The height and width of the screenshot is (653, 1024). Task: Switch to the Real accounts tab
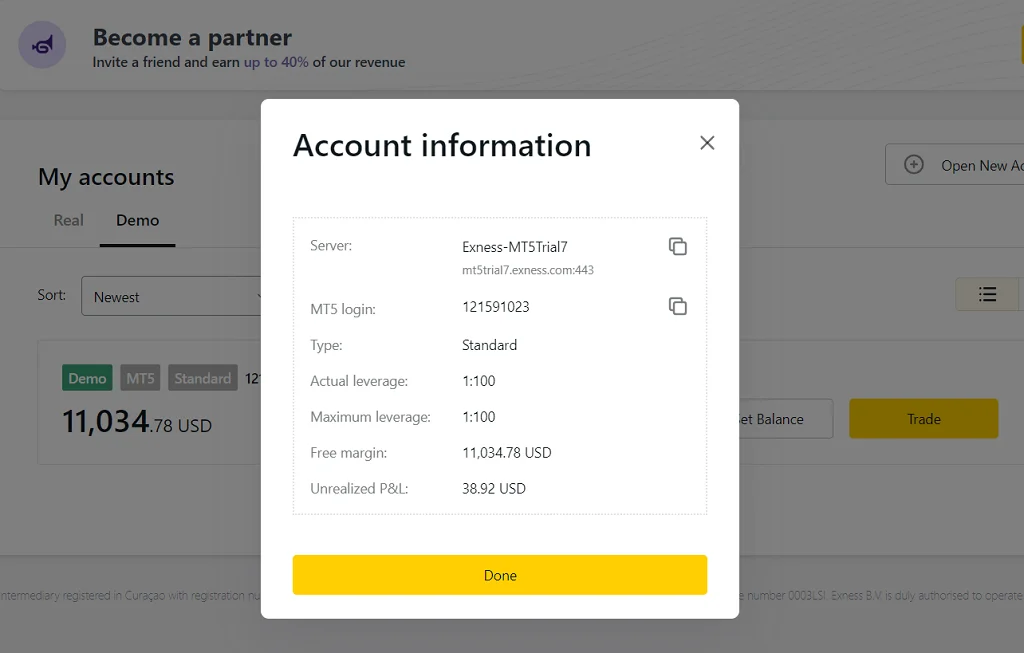pyautogui.click(x=68, y=220)
